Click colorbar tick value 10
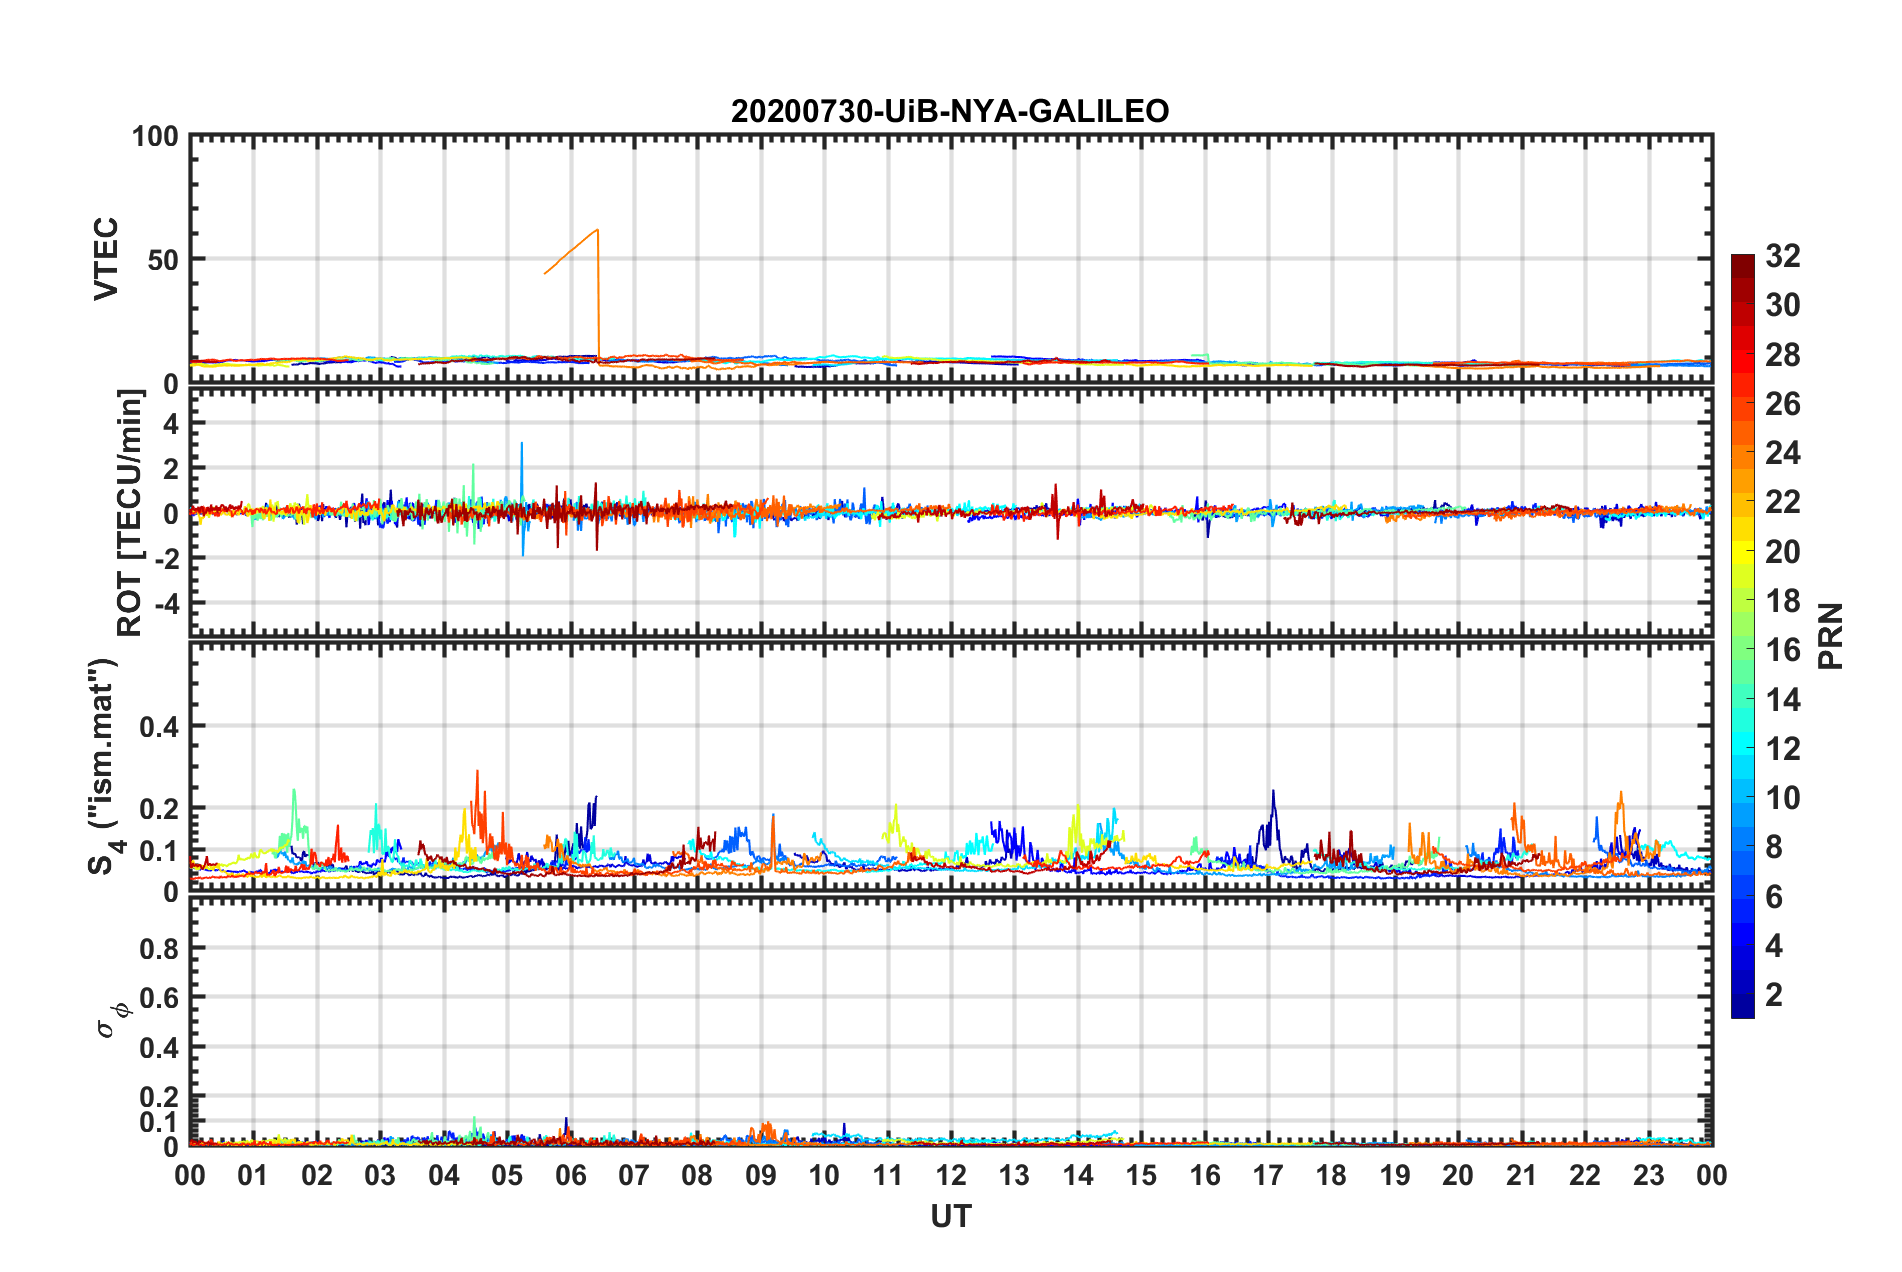The height and width of the screenshot is (1272, 1902). [1783, 798]
